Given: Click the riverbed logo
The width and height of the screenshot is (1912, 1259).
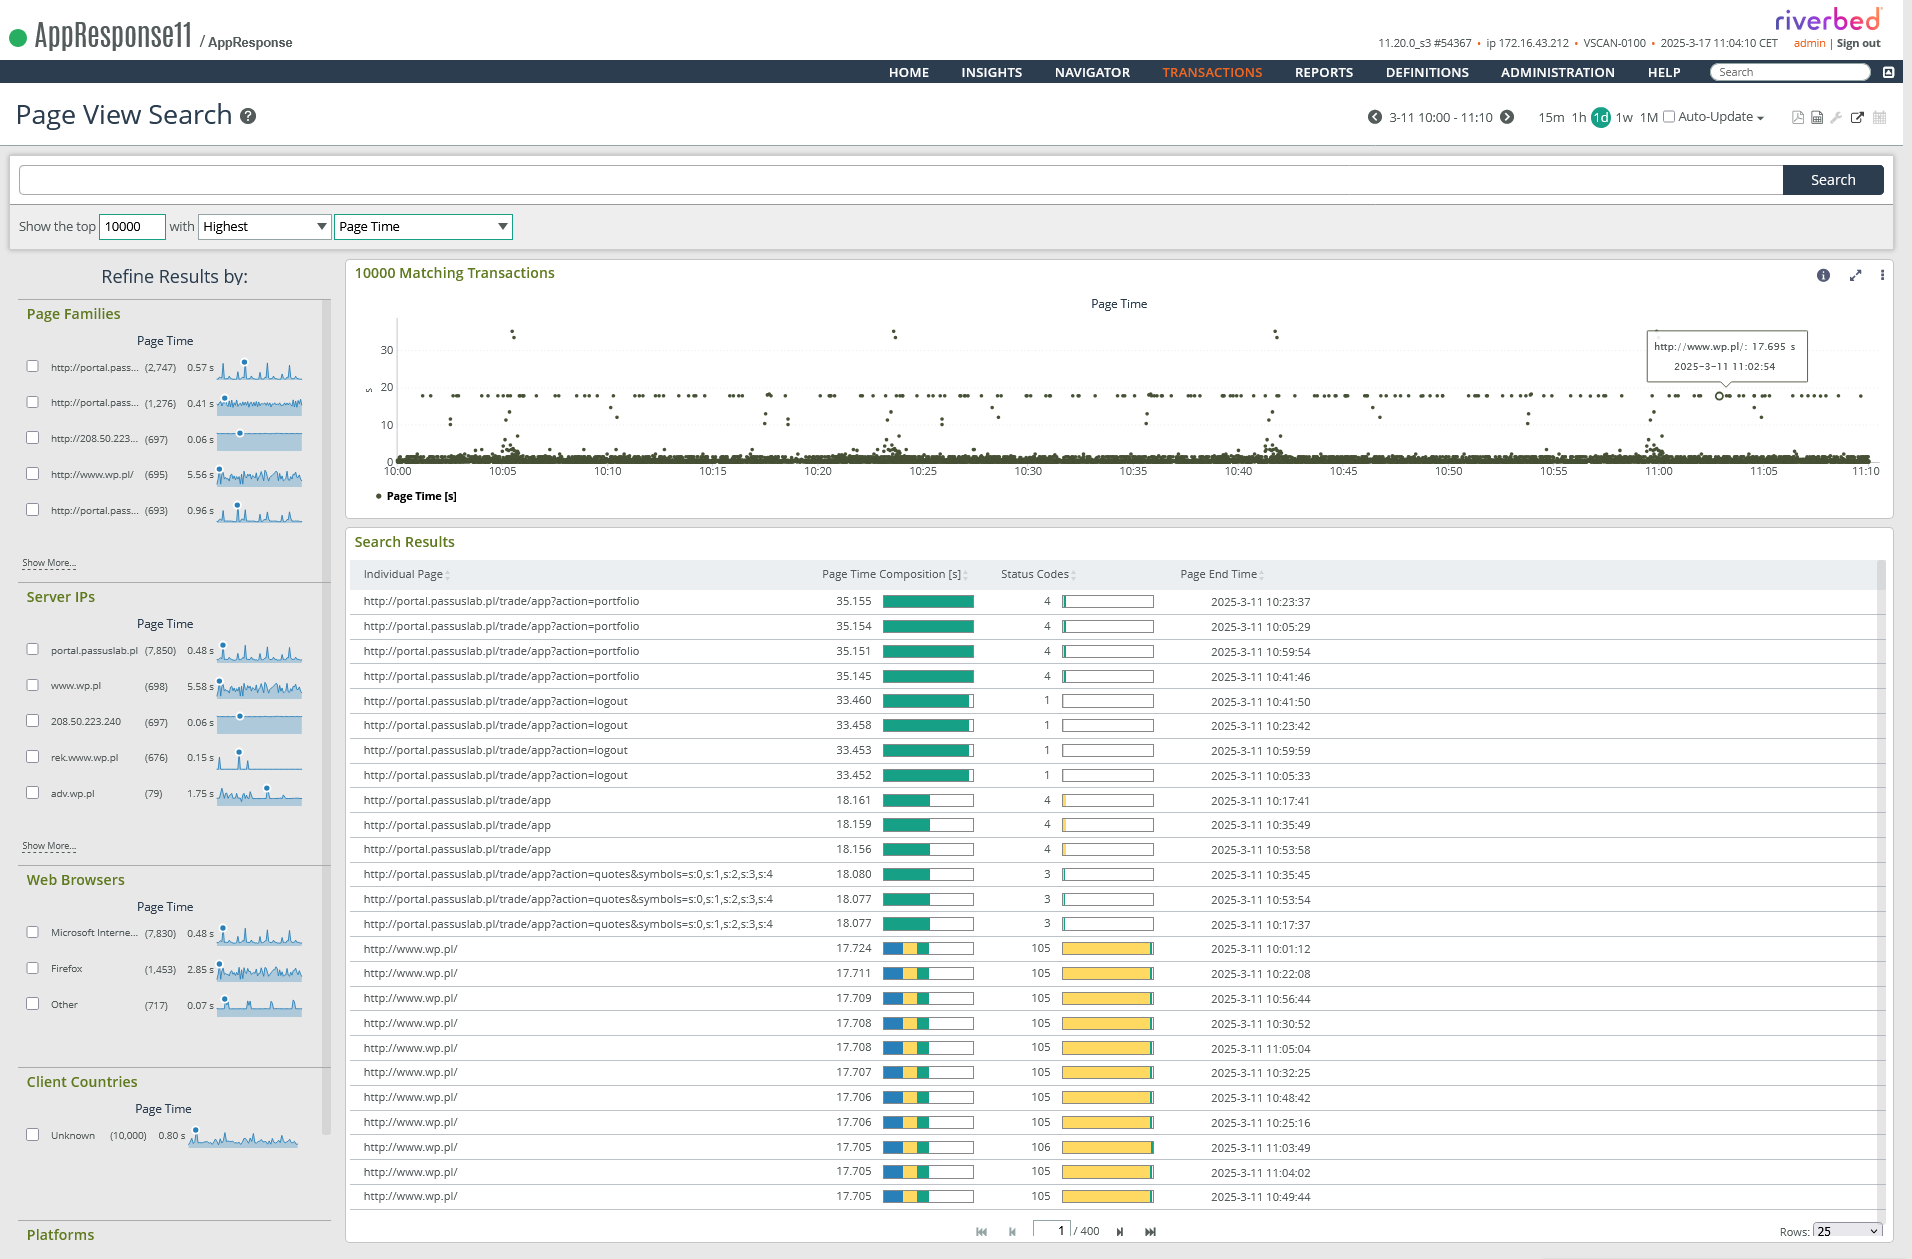Looking at the screenshot, I should [1828, 19].
